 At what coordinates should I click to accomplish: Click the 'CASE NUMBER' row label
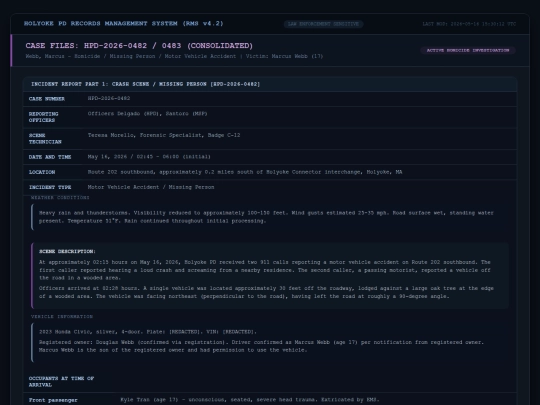pyautogui.click(x=47, y=99)
